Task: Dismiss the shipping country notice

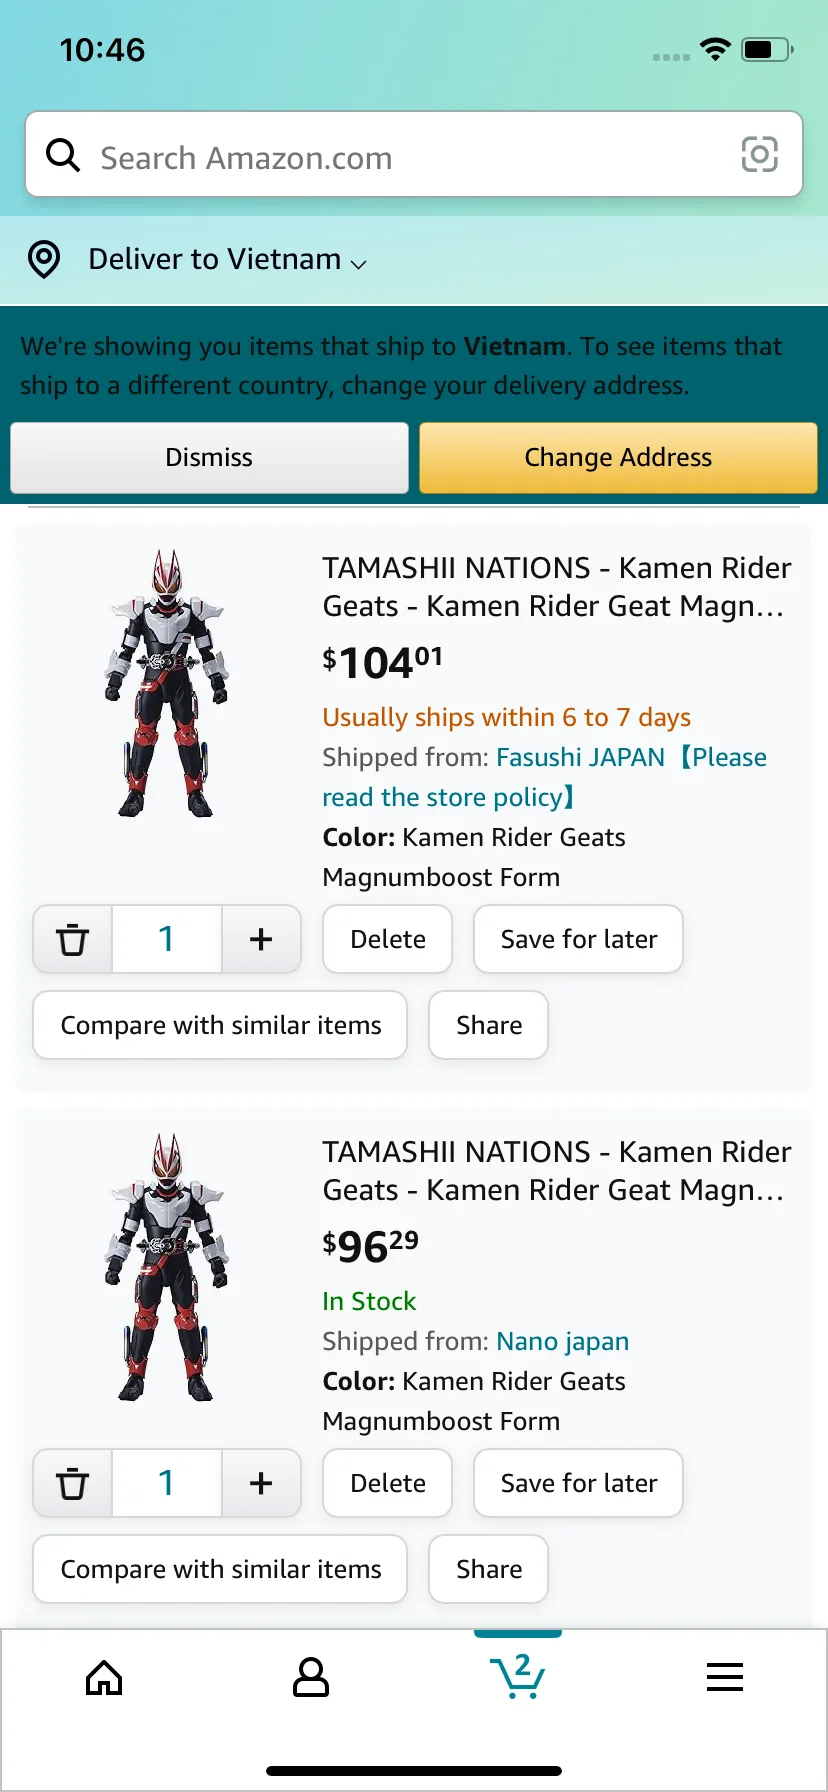Action: 209,458
